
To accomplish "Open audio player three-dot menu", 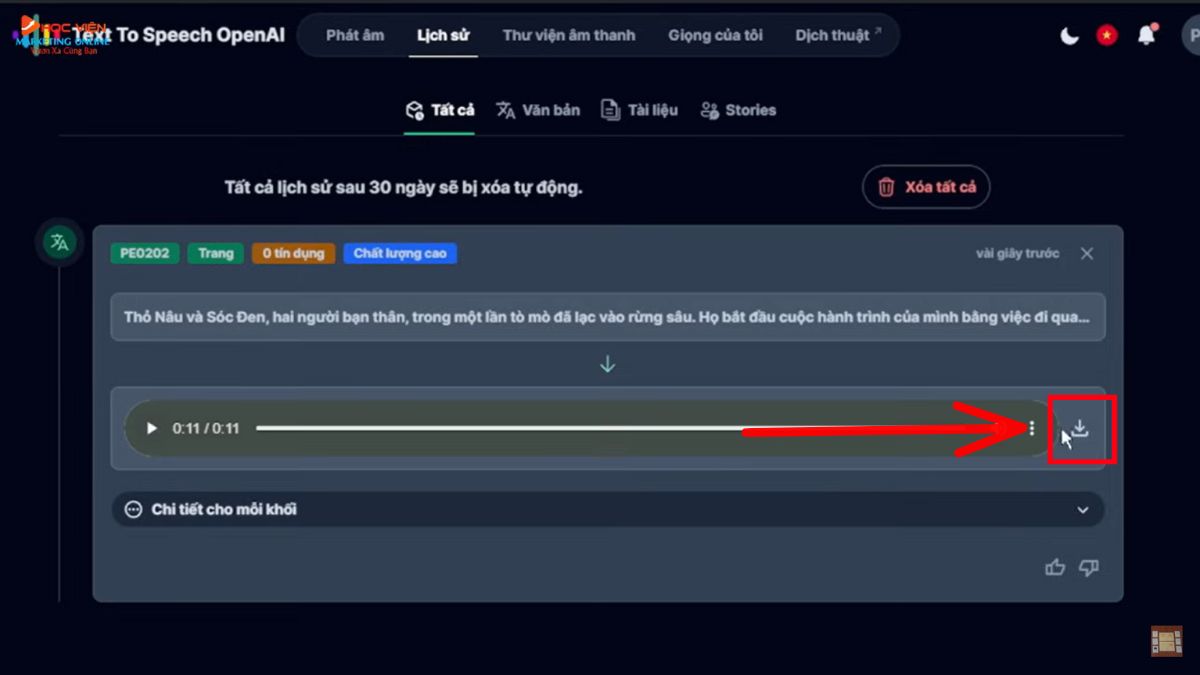I will (x=1032, y=428).
